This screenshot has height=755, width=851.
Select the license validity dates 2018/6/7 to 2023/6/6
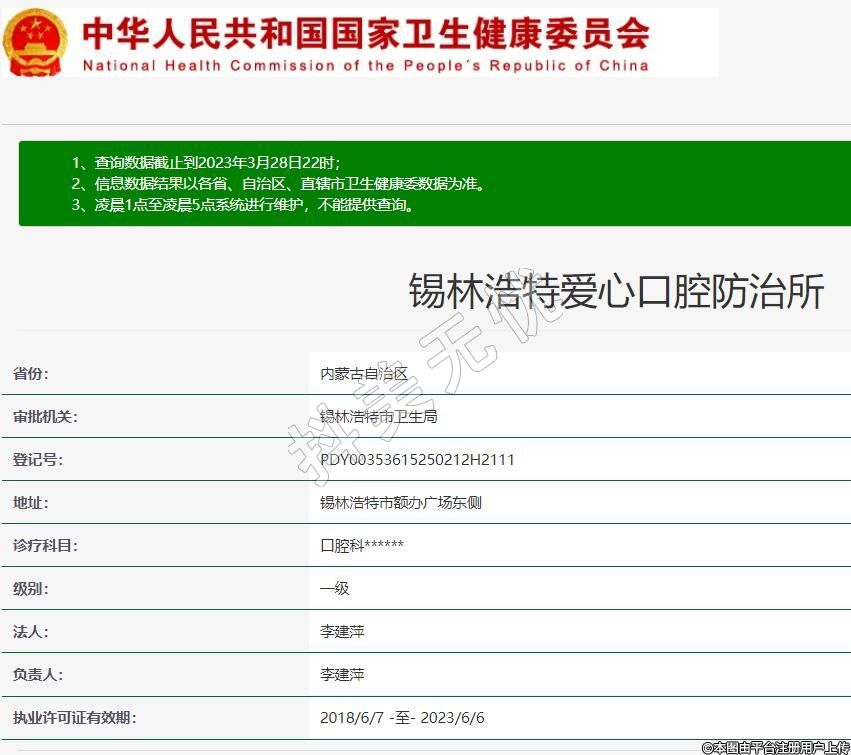click(402, 718)
